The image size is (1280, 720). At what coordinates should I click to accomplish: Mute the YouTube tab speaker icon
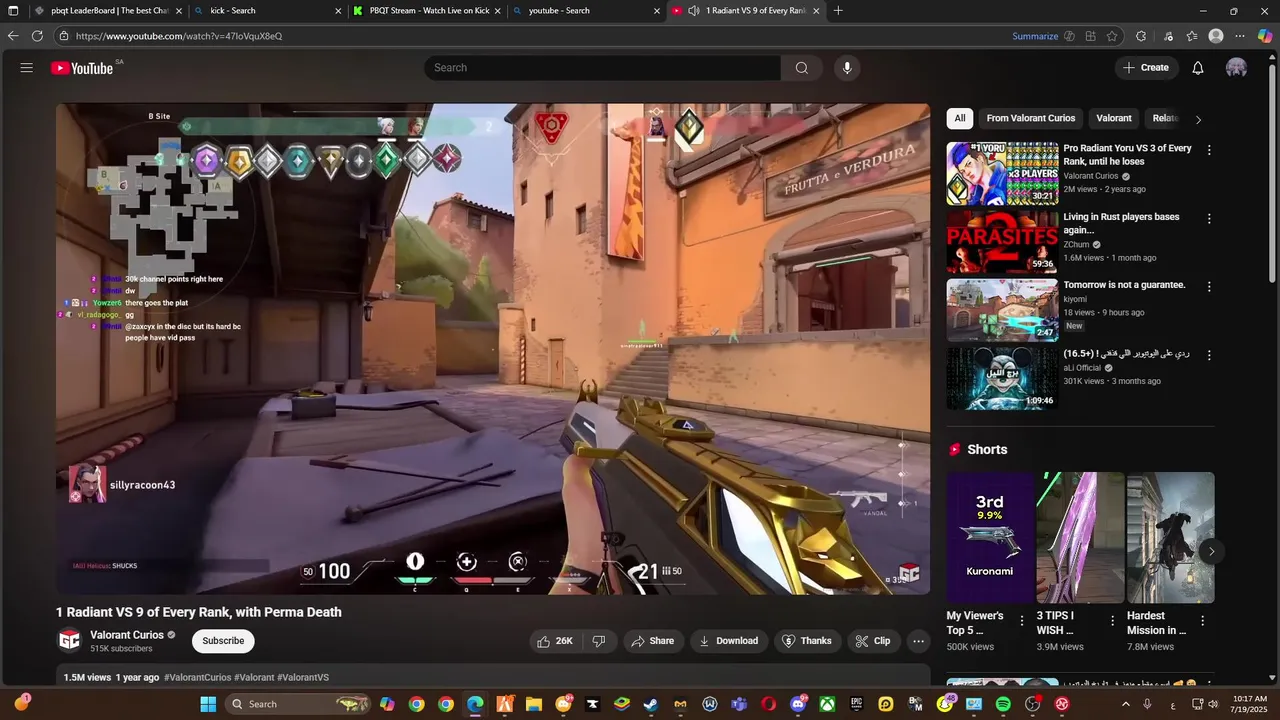694,11
